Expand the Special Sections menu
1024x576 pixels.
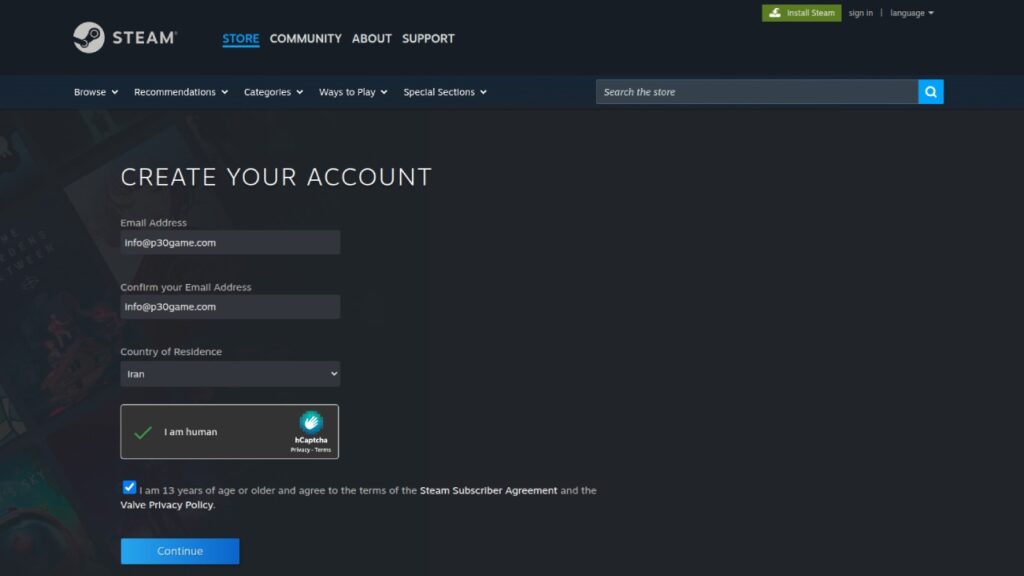445,92
